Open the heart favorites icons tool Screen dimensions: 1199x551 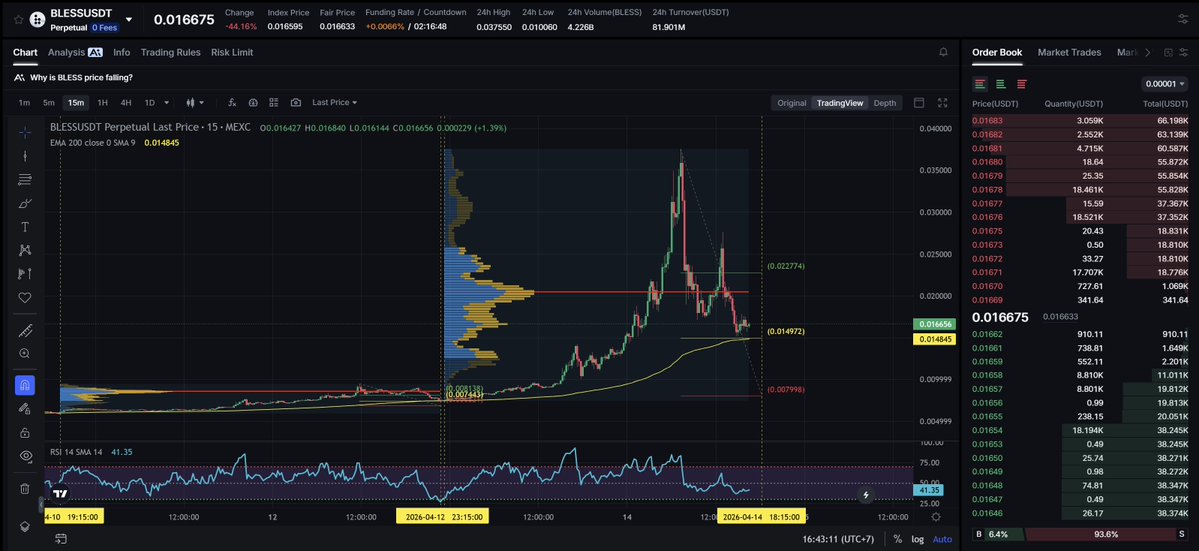click(24, 297)
